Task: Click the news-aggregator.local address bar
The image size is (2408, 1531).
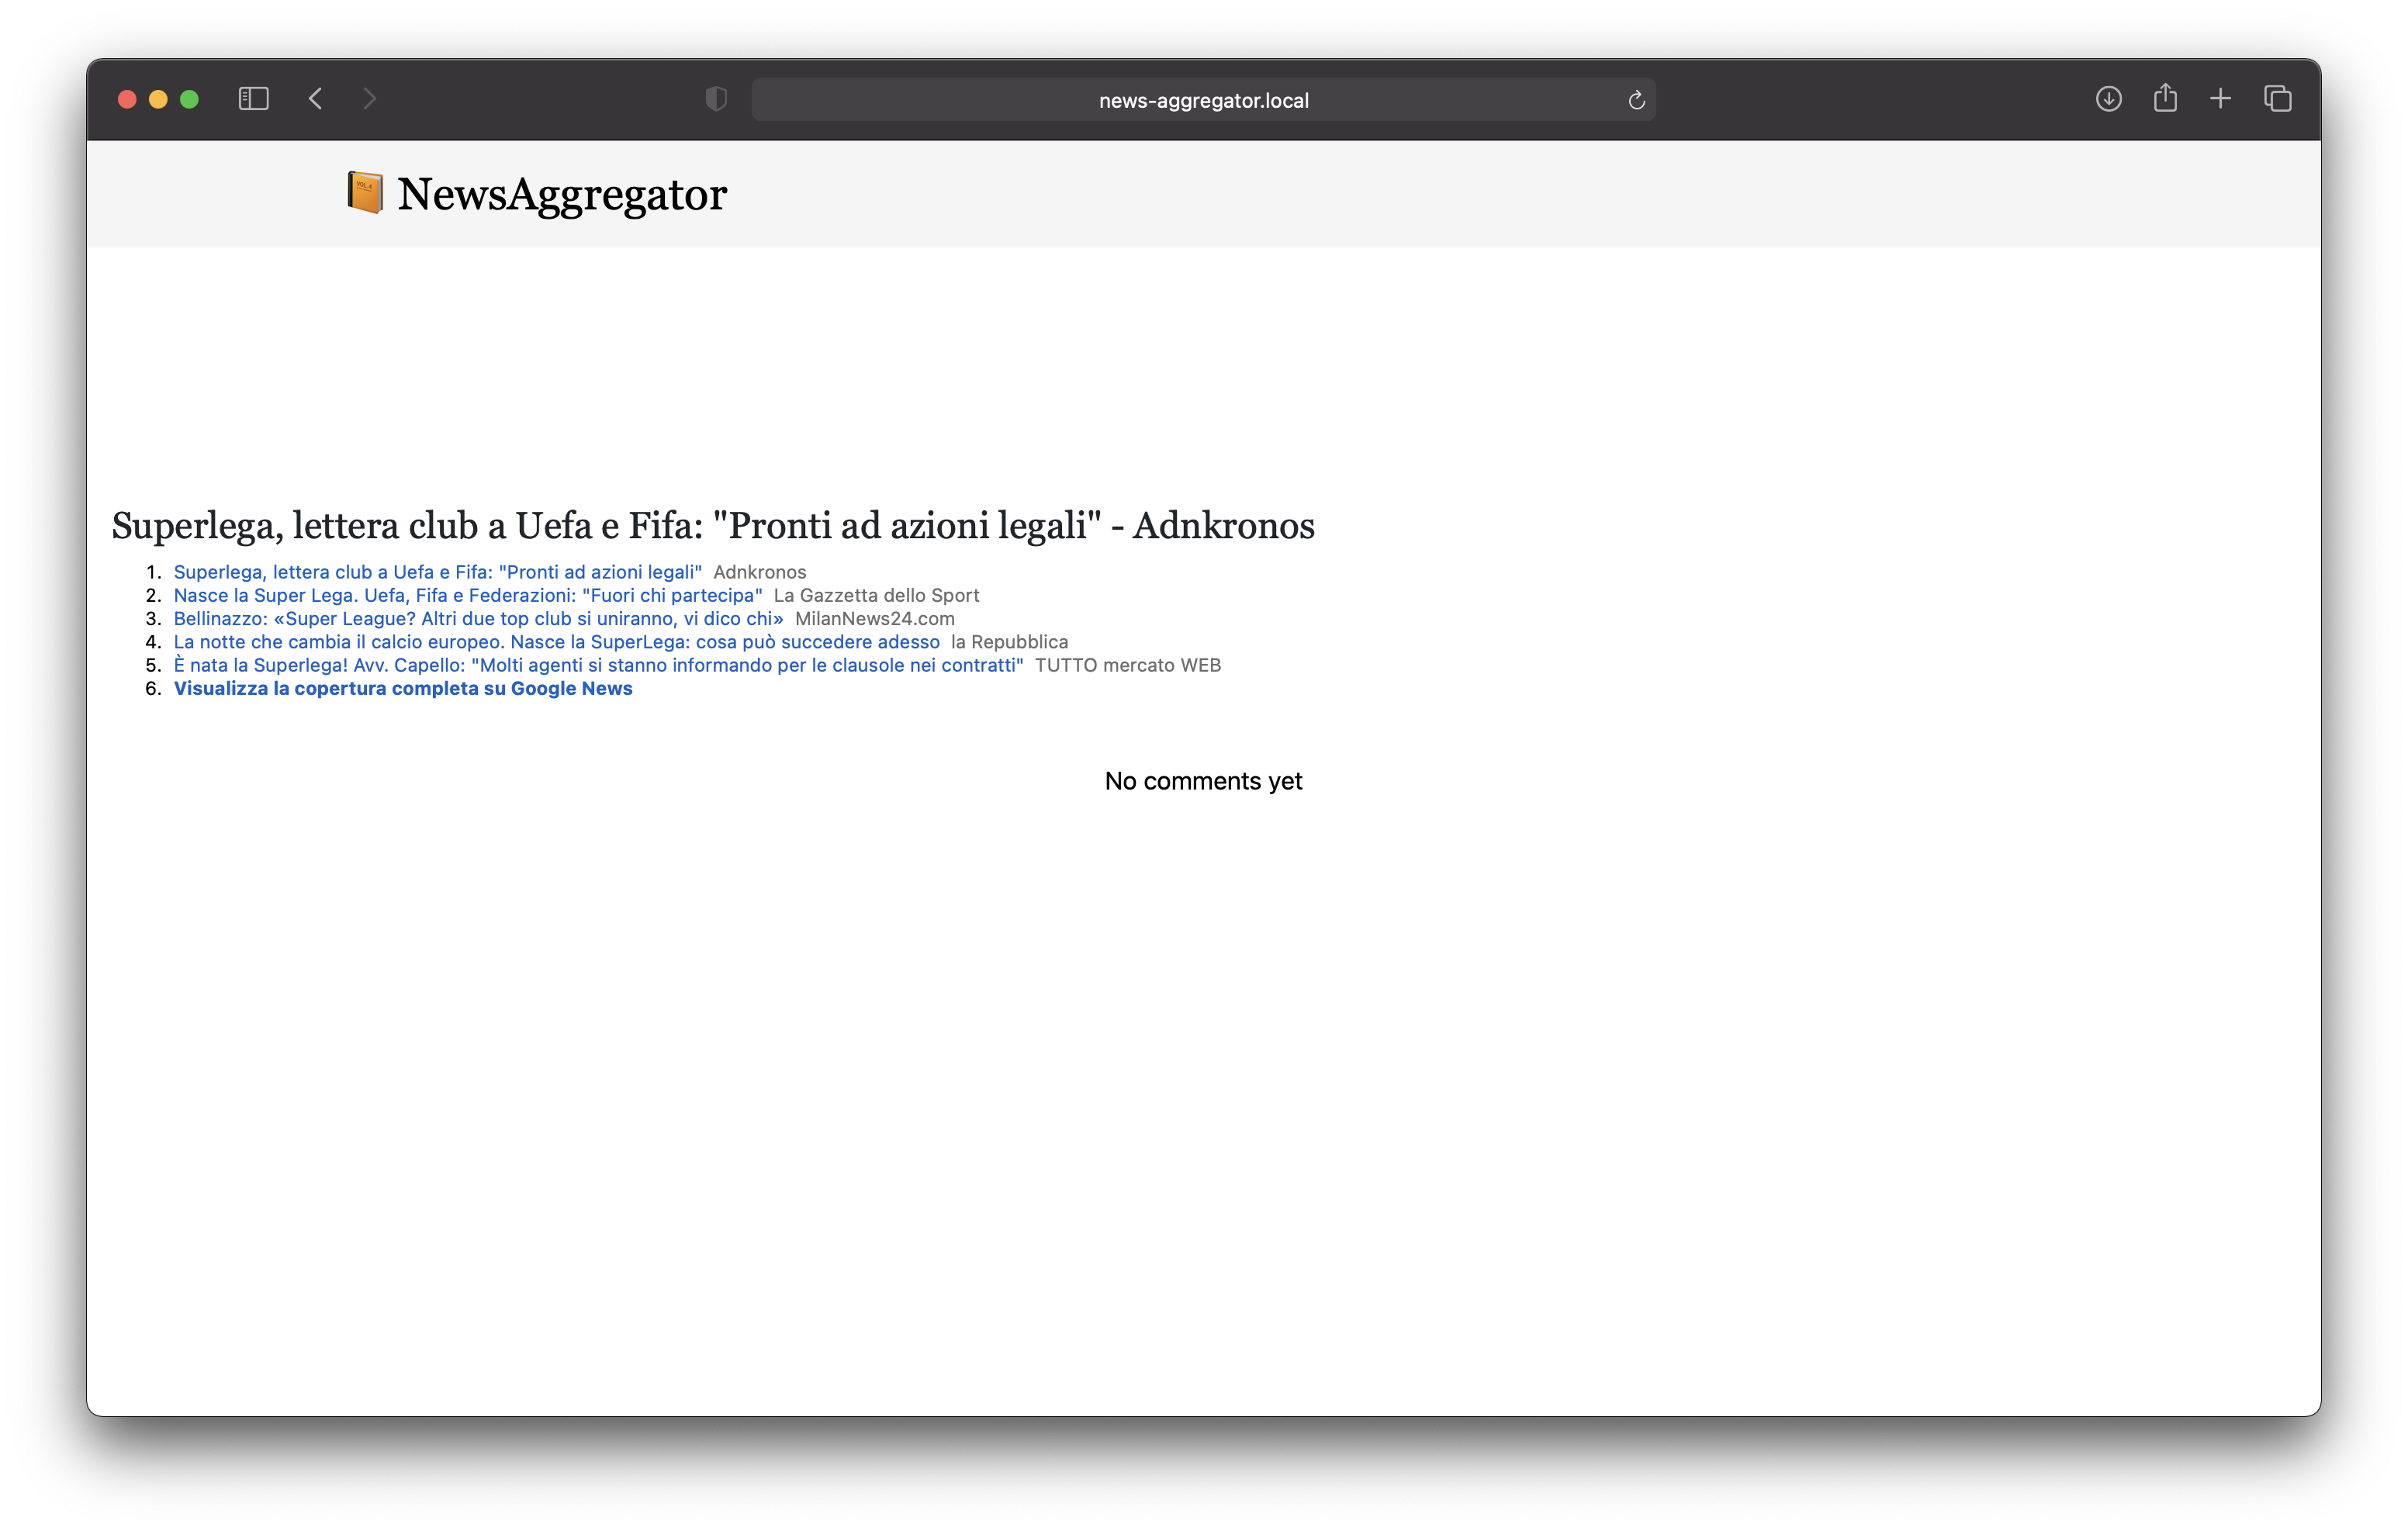Action: pyautogui.click(x=1202, y=100)
